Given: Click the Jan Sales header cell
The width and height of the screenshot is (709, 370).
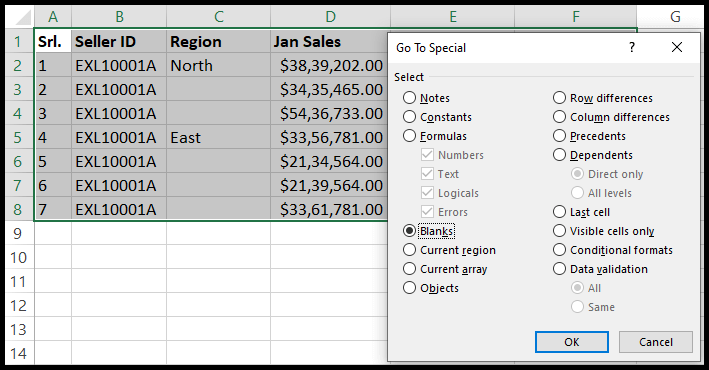Looking at the screenshot, I should [x=329, y=42].
